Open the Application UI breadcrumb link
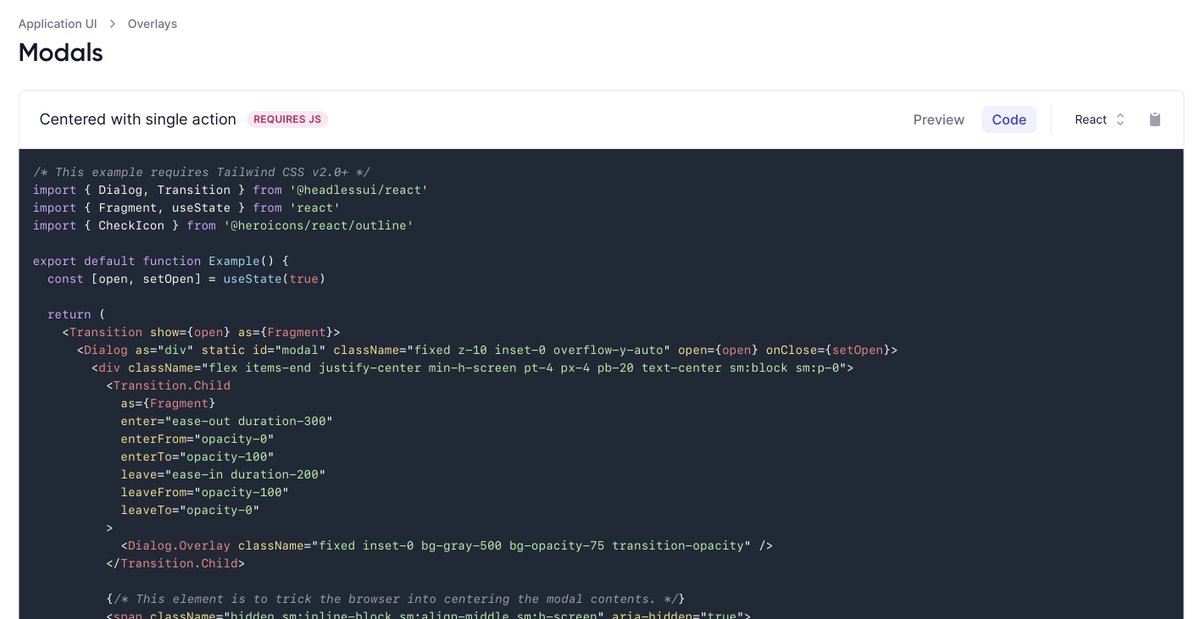Screen dimensions: 1200x619 pos(57,23)
